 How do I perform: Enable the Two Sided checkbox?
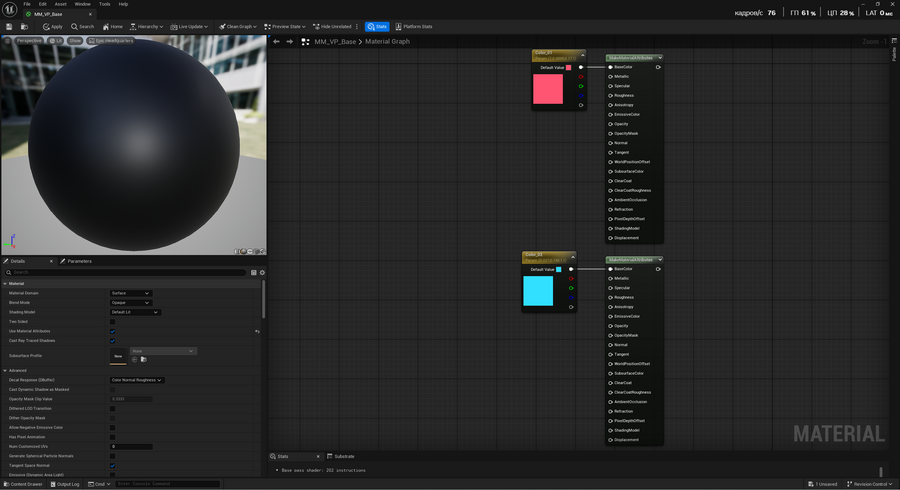[x=112, y=321]
